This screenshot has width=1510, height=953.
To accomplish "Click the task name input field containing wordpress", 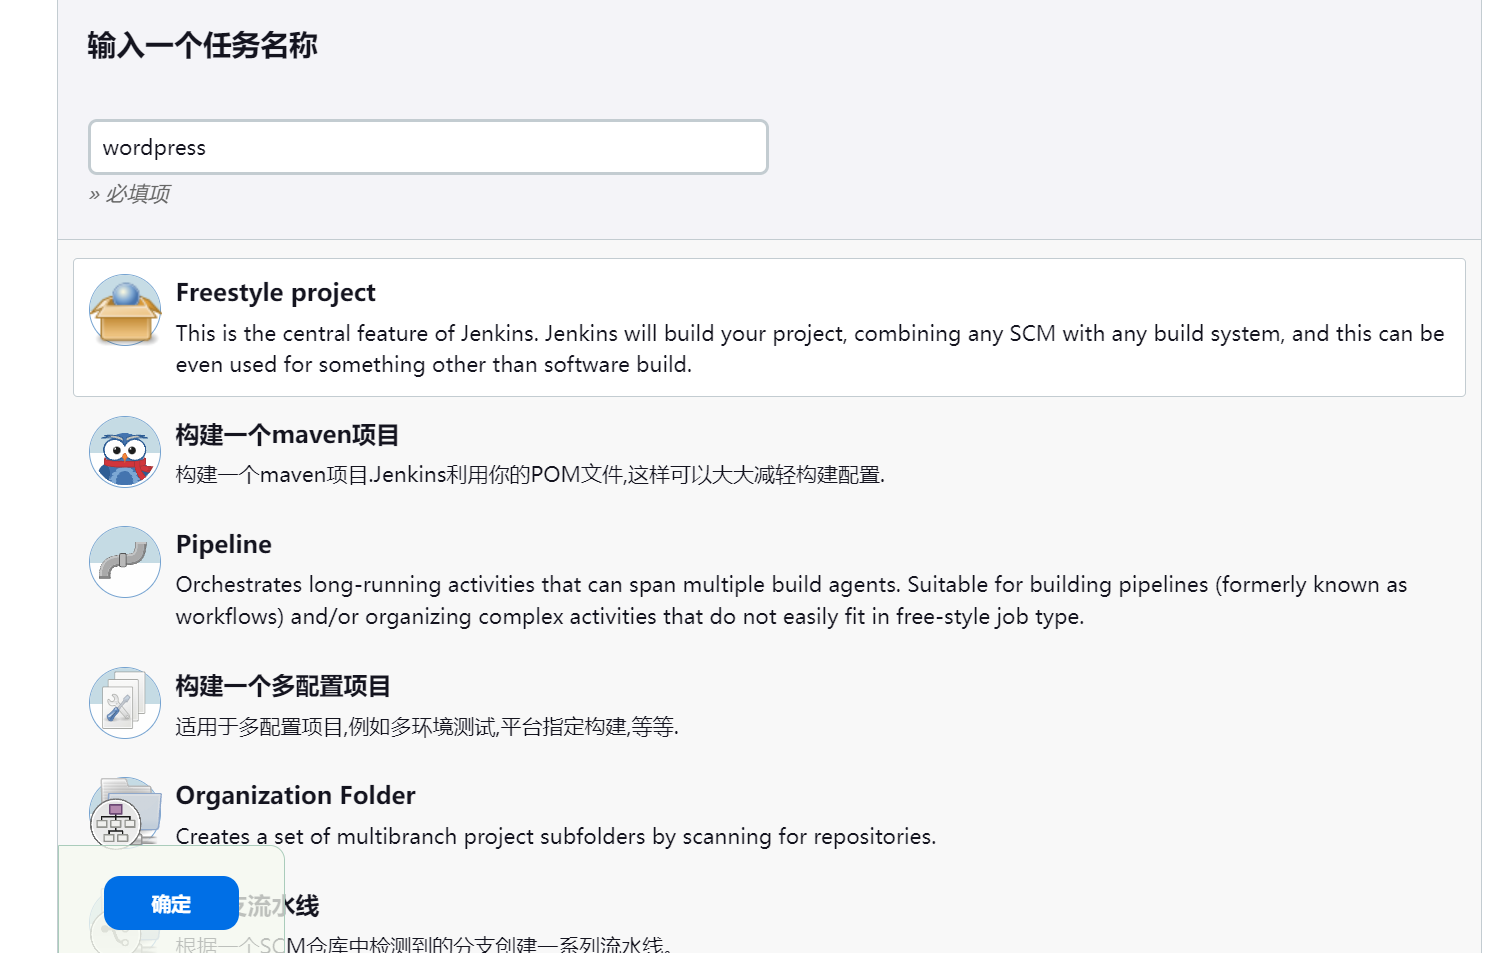I will [428, 147].
